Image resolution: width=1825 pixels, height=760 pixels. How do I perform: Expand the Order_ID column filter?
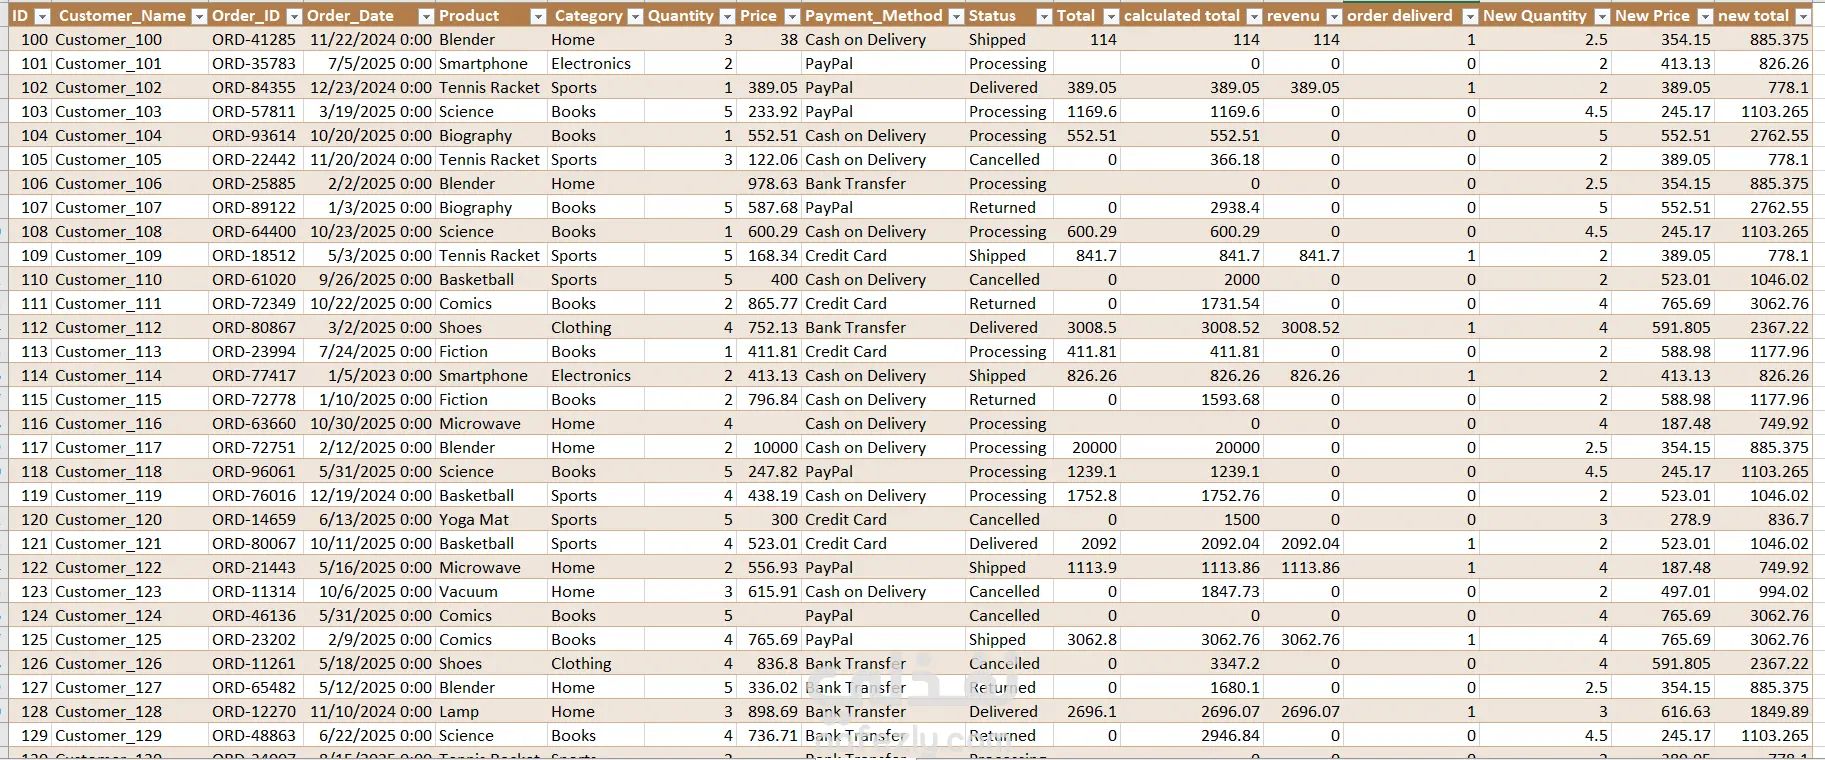tap(294, 16)
